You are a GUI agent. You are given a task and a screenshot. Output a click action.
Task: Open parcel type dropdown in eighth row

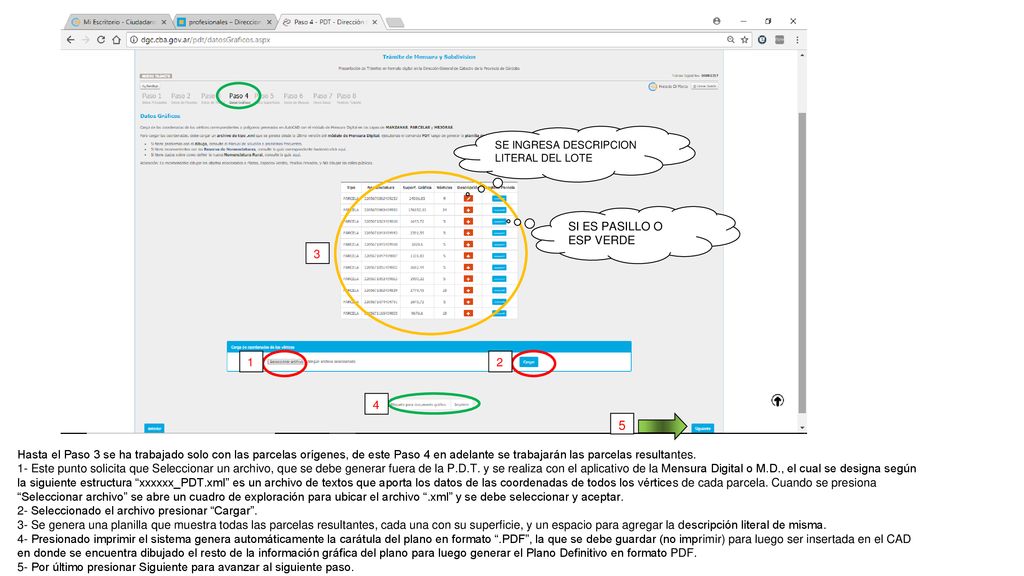click(x=499, y=279)
